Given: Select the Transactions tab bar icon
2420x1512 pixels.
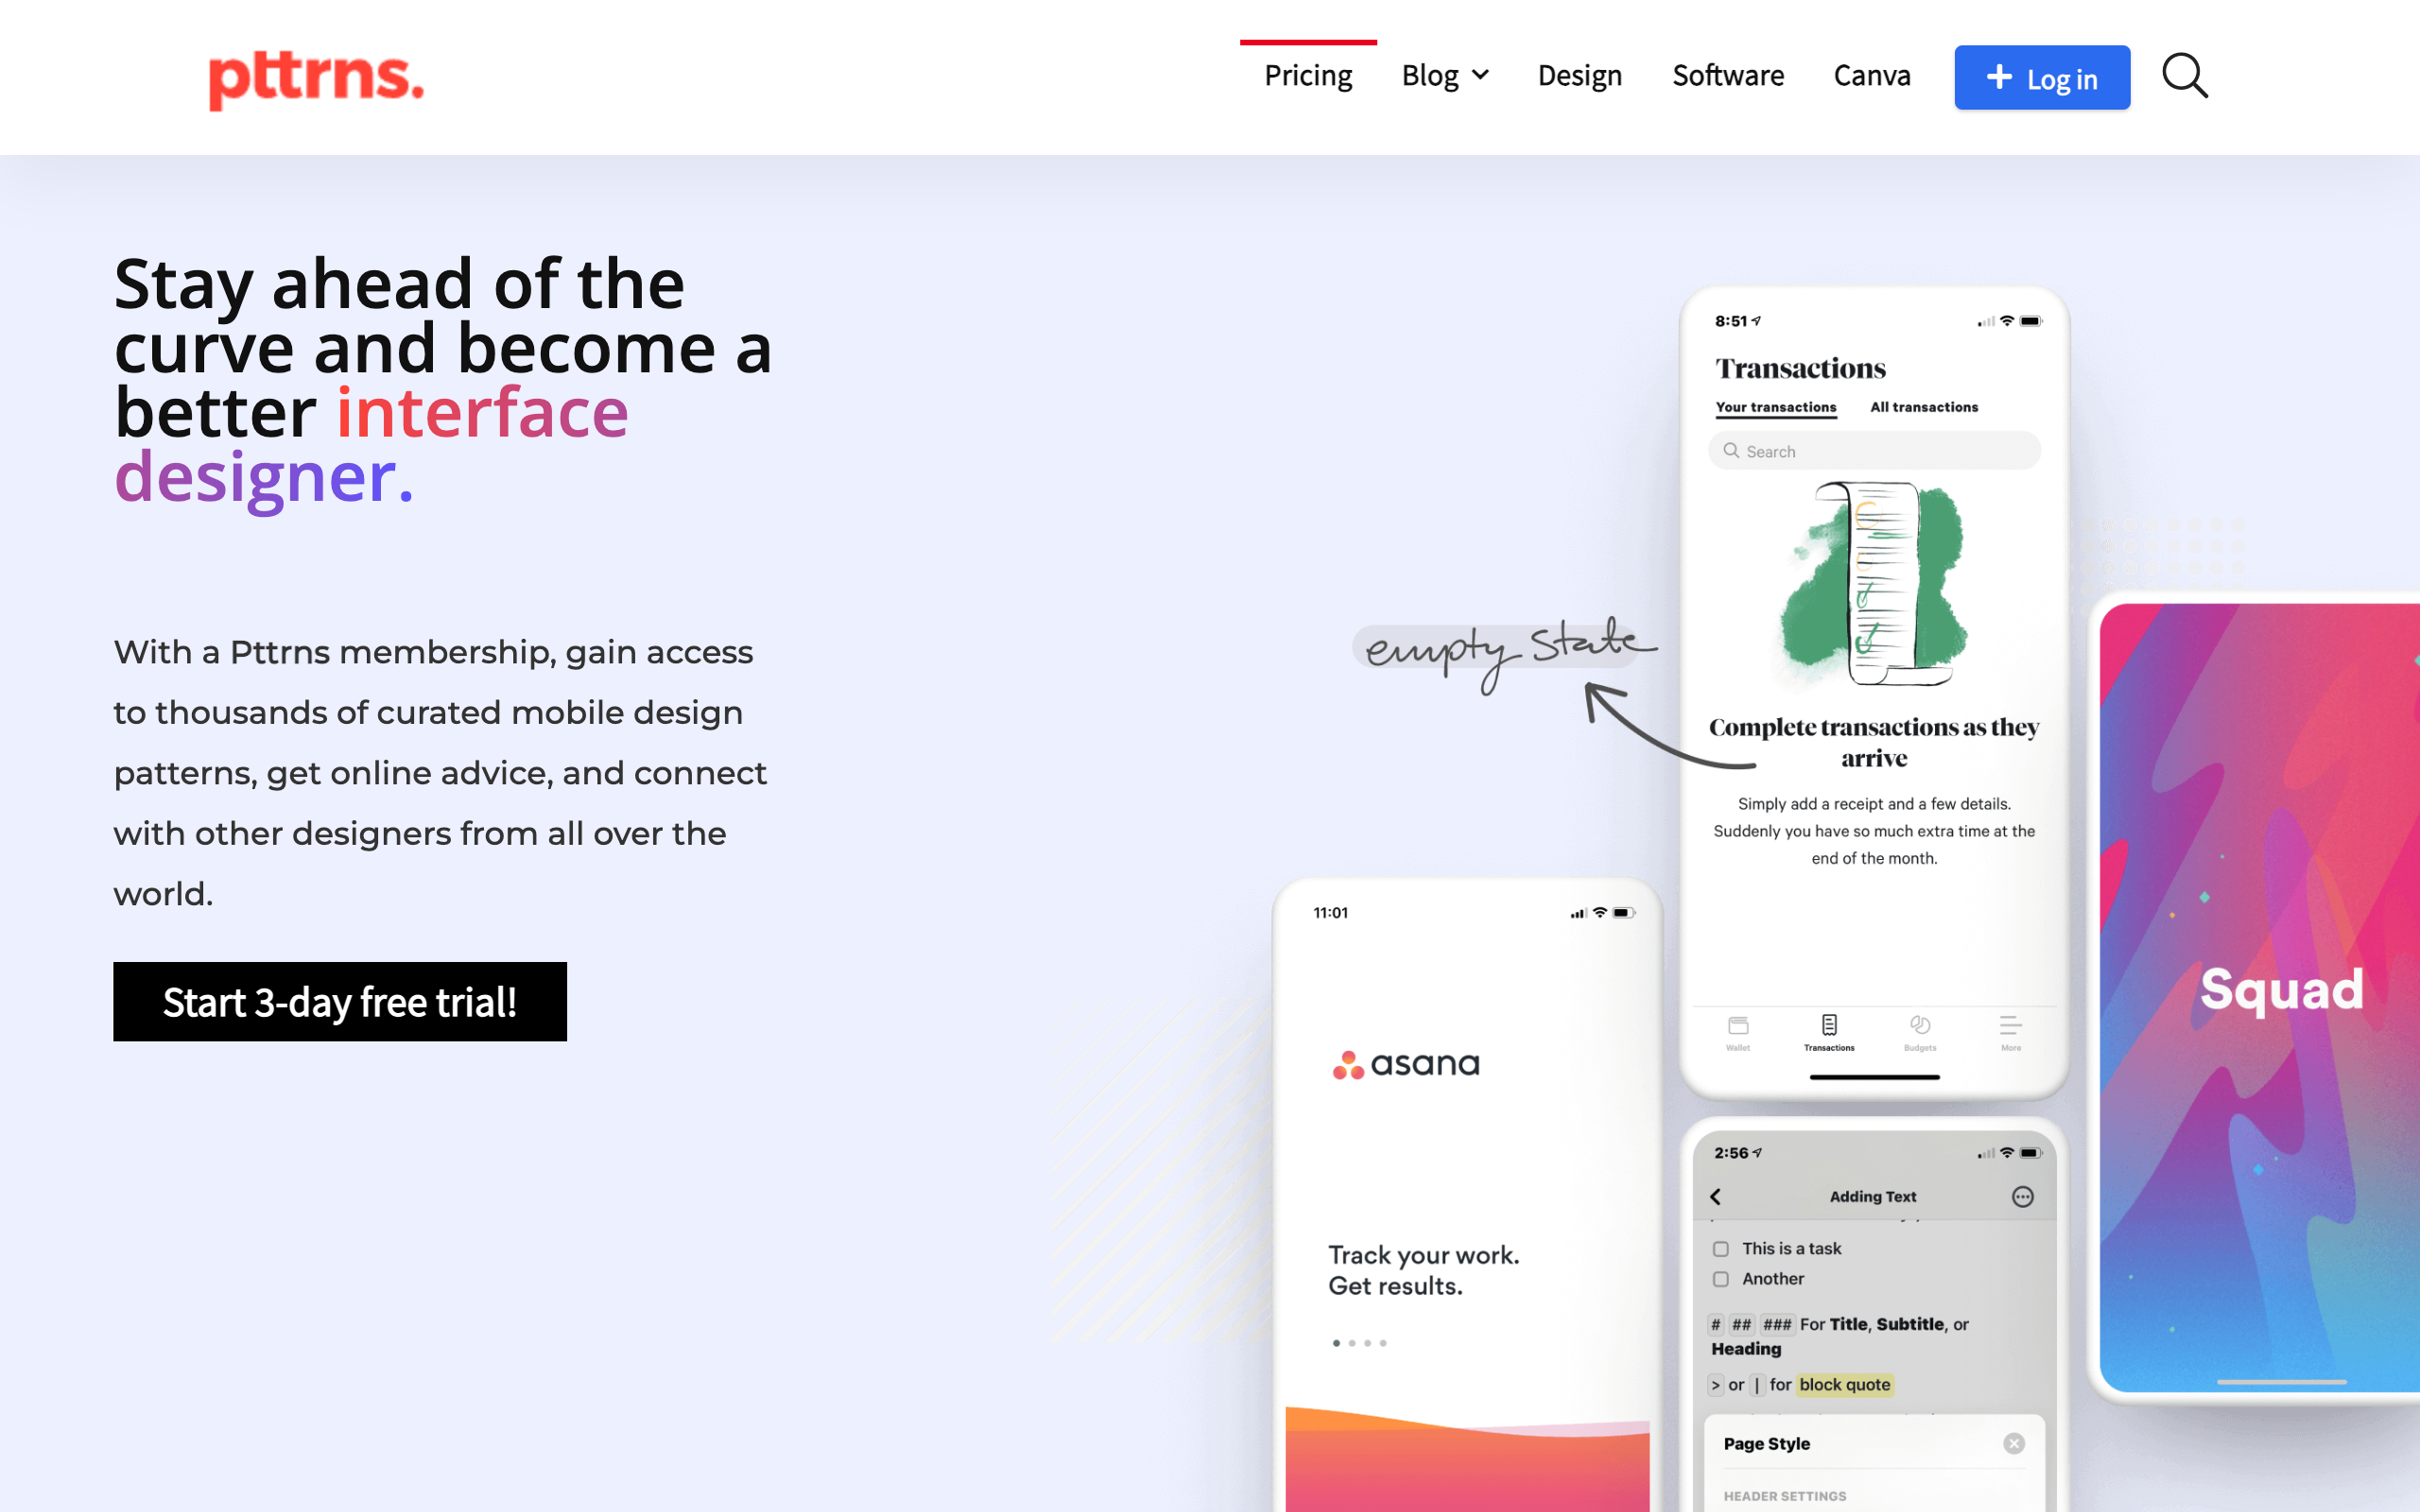Looking at the screenshot, I should point(1829,1027).
